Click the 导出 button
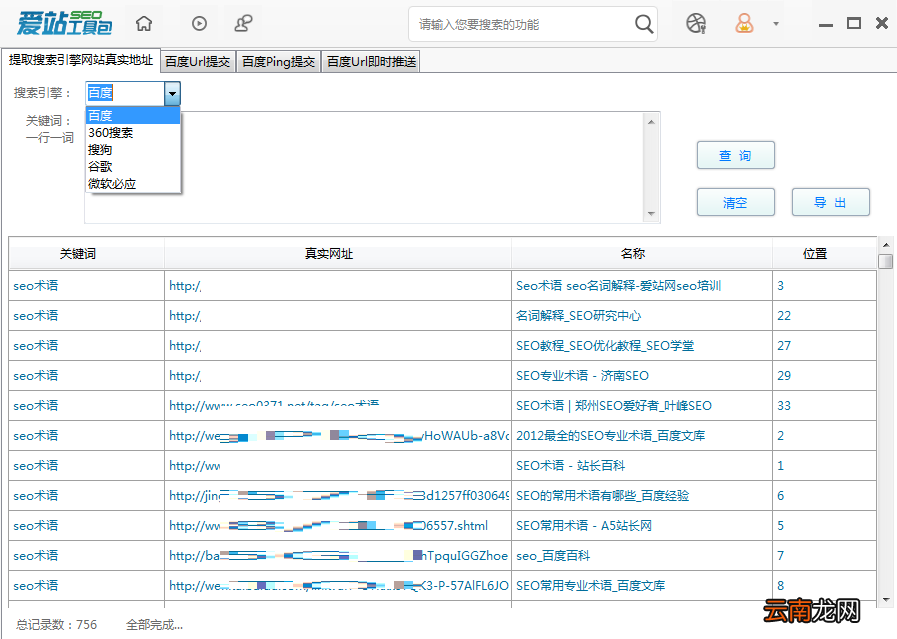This screenshot has height=639, width=897. 831,202
